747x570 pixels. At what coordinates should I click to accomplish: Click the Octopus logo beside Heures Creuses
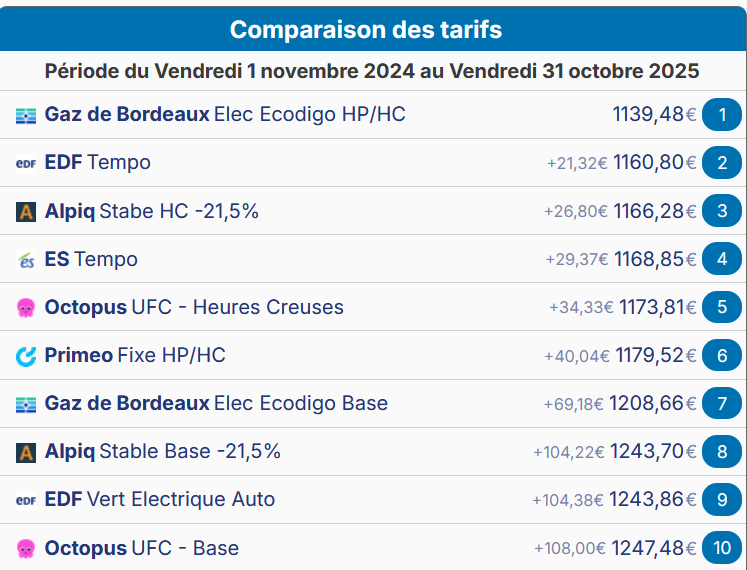26,308
